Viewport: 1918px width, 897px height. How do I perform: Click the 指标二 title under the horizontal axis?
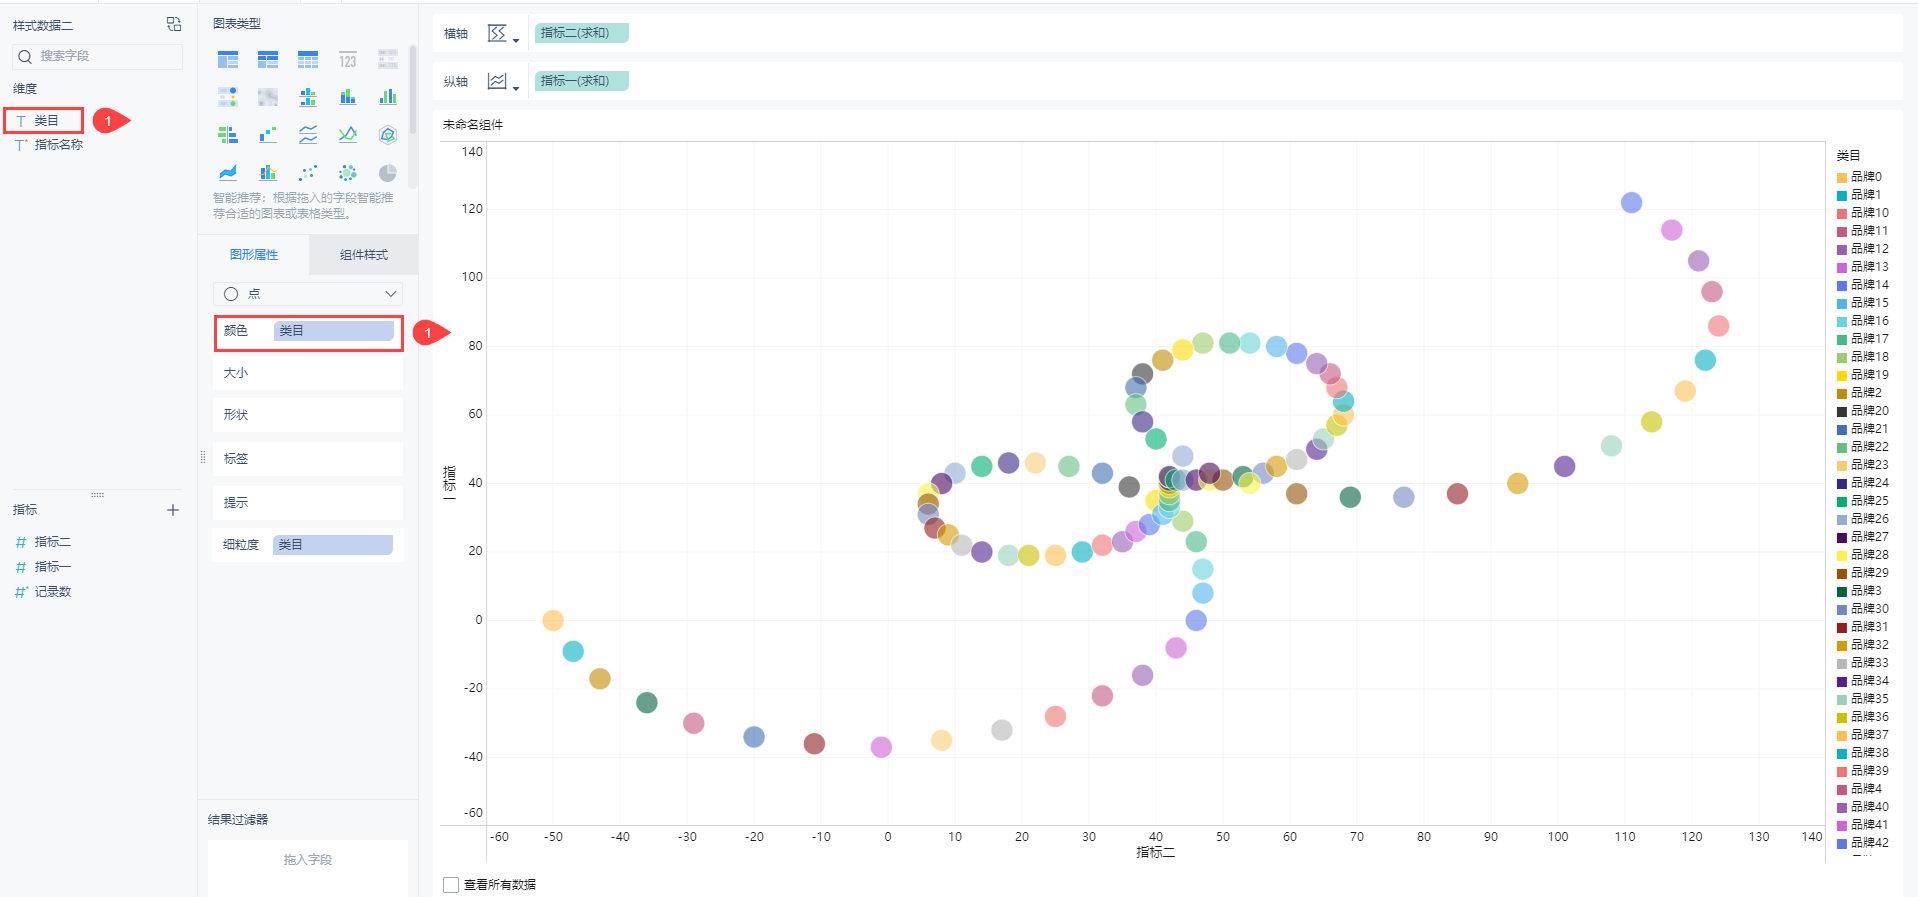click(1156, 853)
